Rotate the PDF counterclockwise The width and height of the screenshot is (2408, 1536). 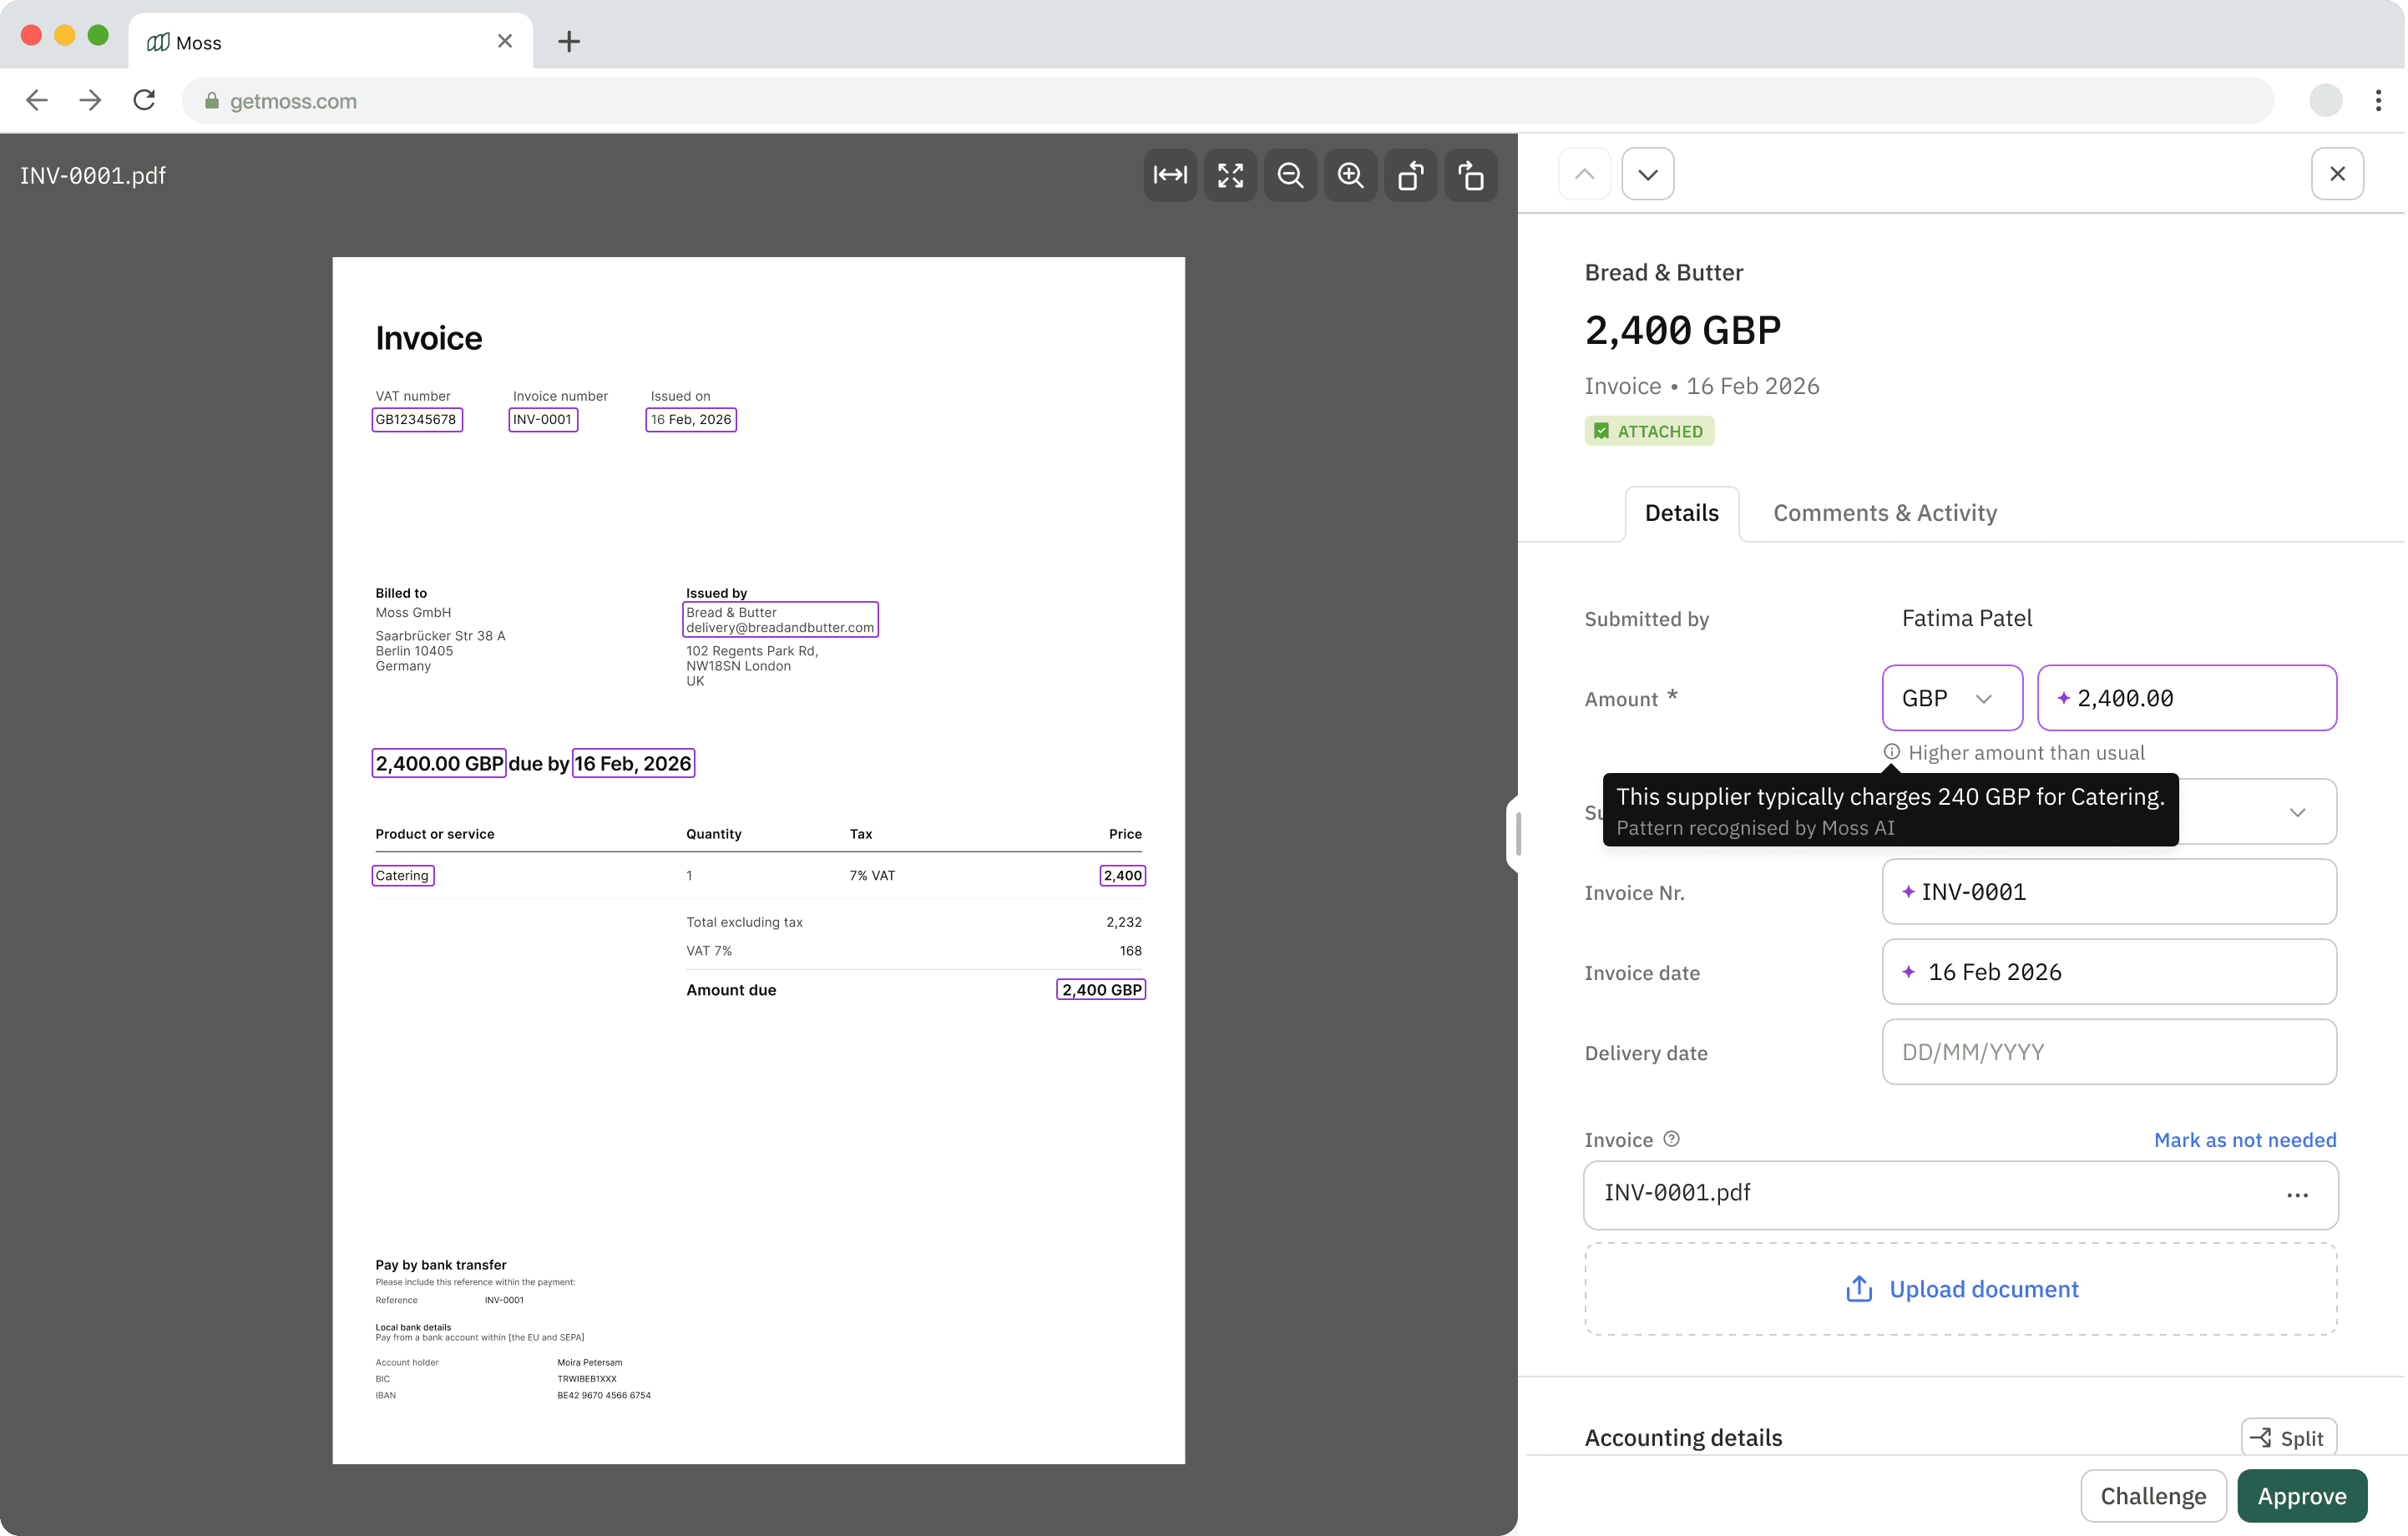click(1410, 175)
